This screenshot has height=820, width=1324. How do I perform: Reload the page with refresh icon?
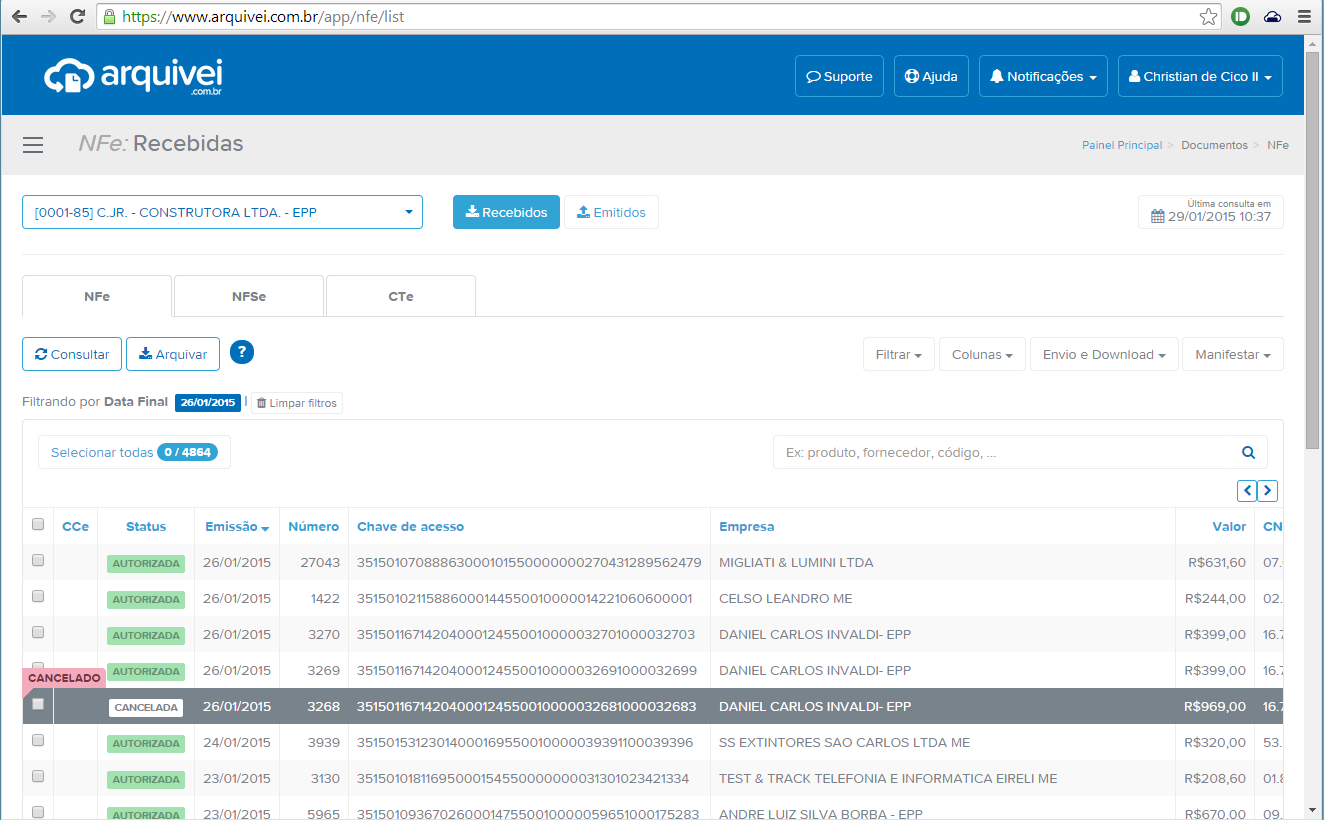[77, 17]
